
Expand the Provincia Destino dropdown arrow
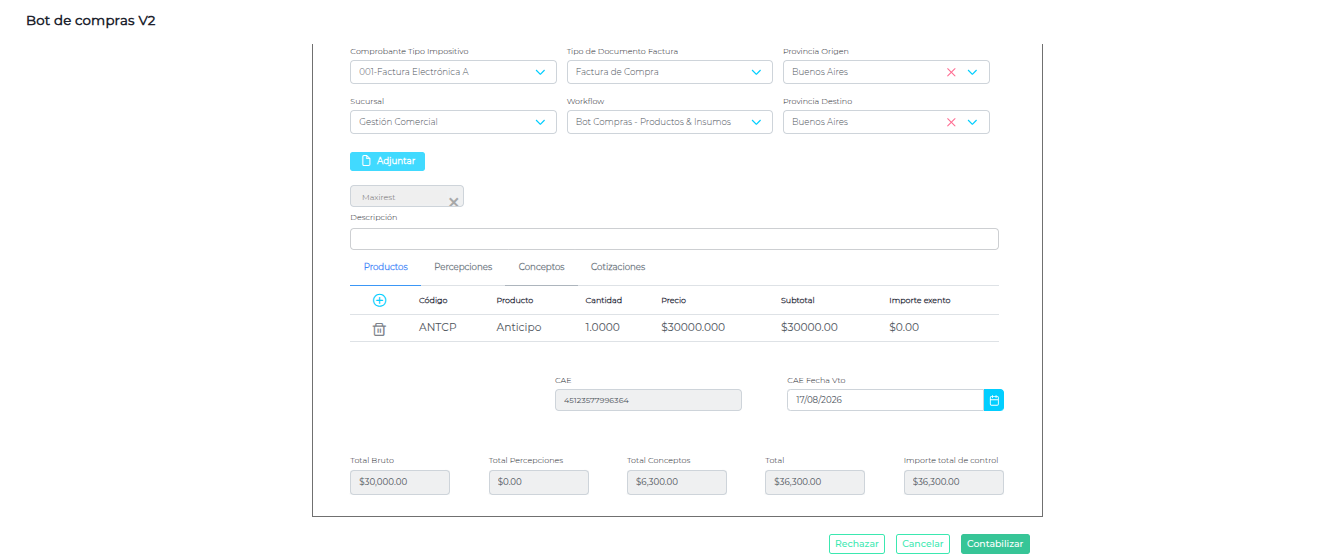[x=972, y=122]
